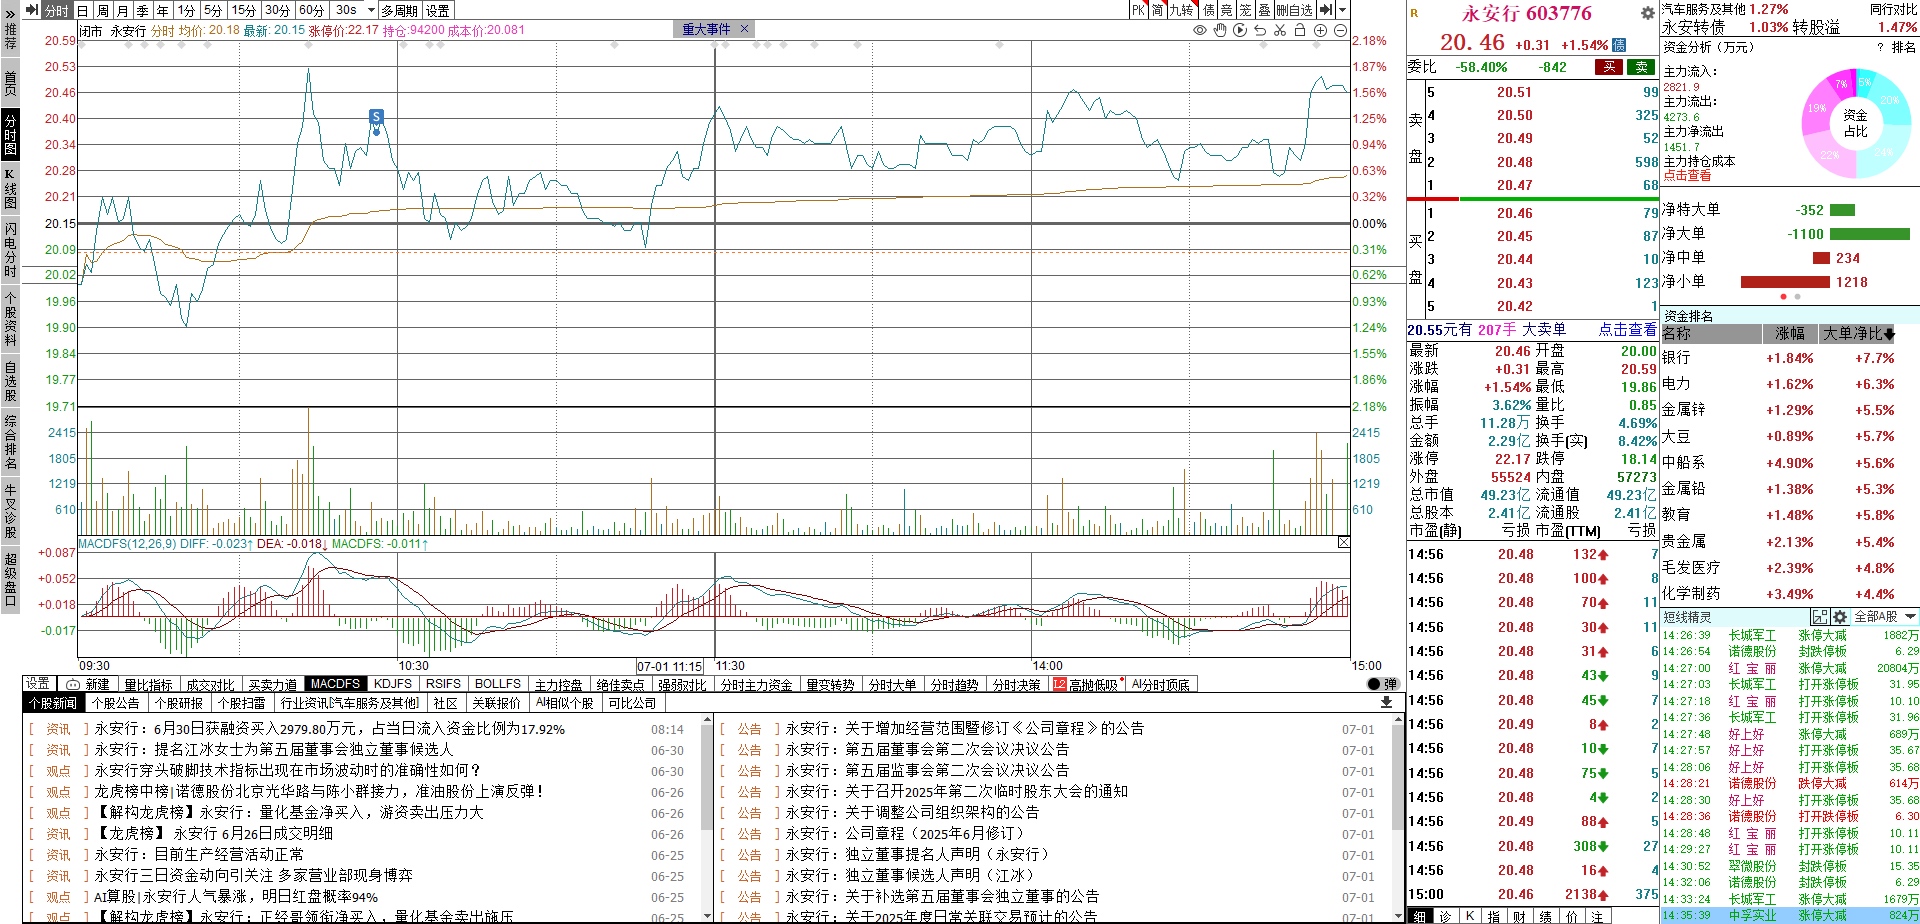1920x924 pixels.
Task: Click 排名 in 资金分析 header
Action: tap(1904, 47)
